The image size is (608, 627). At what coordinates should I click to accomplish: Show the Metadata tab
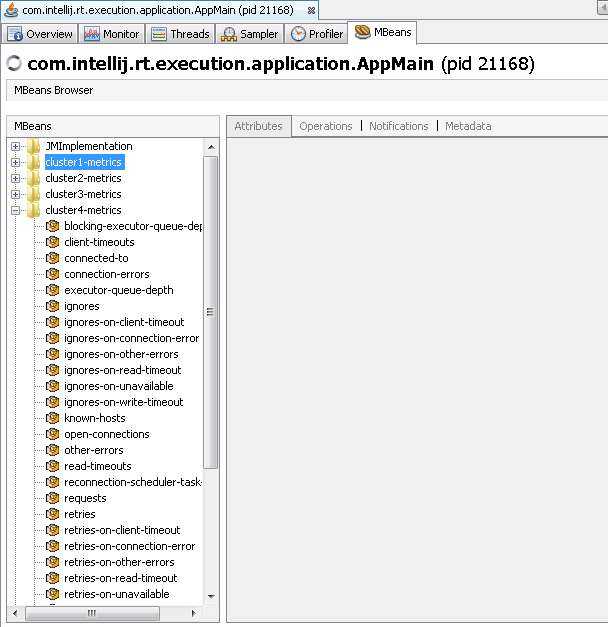(x=468, y=126)
